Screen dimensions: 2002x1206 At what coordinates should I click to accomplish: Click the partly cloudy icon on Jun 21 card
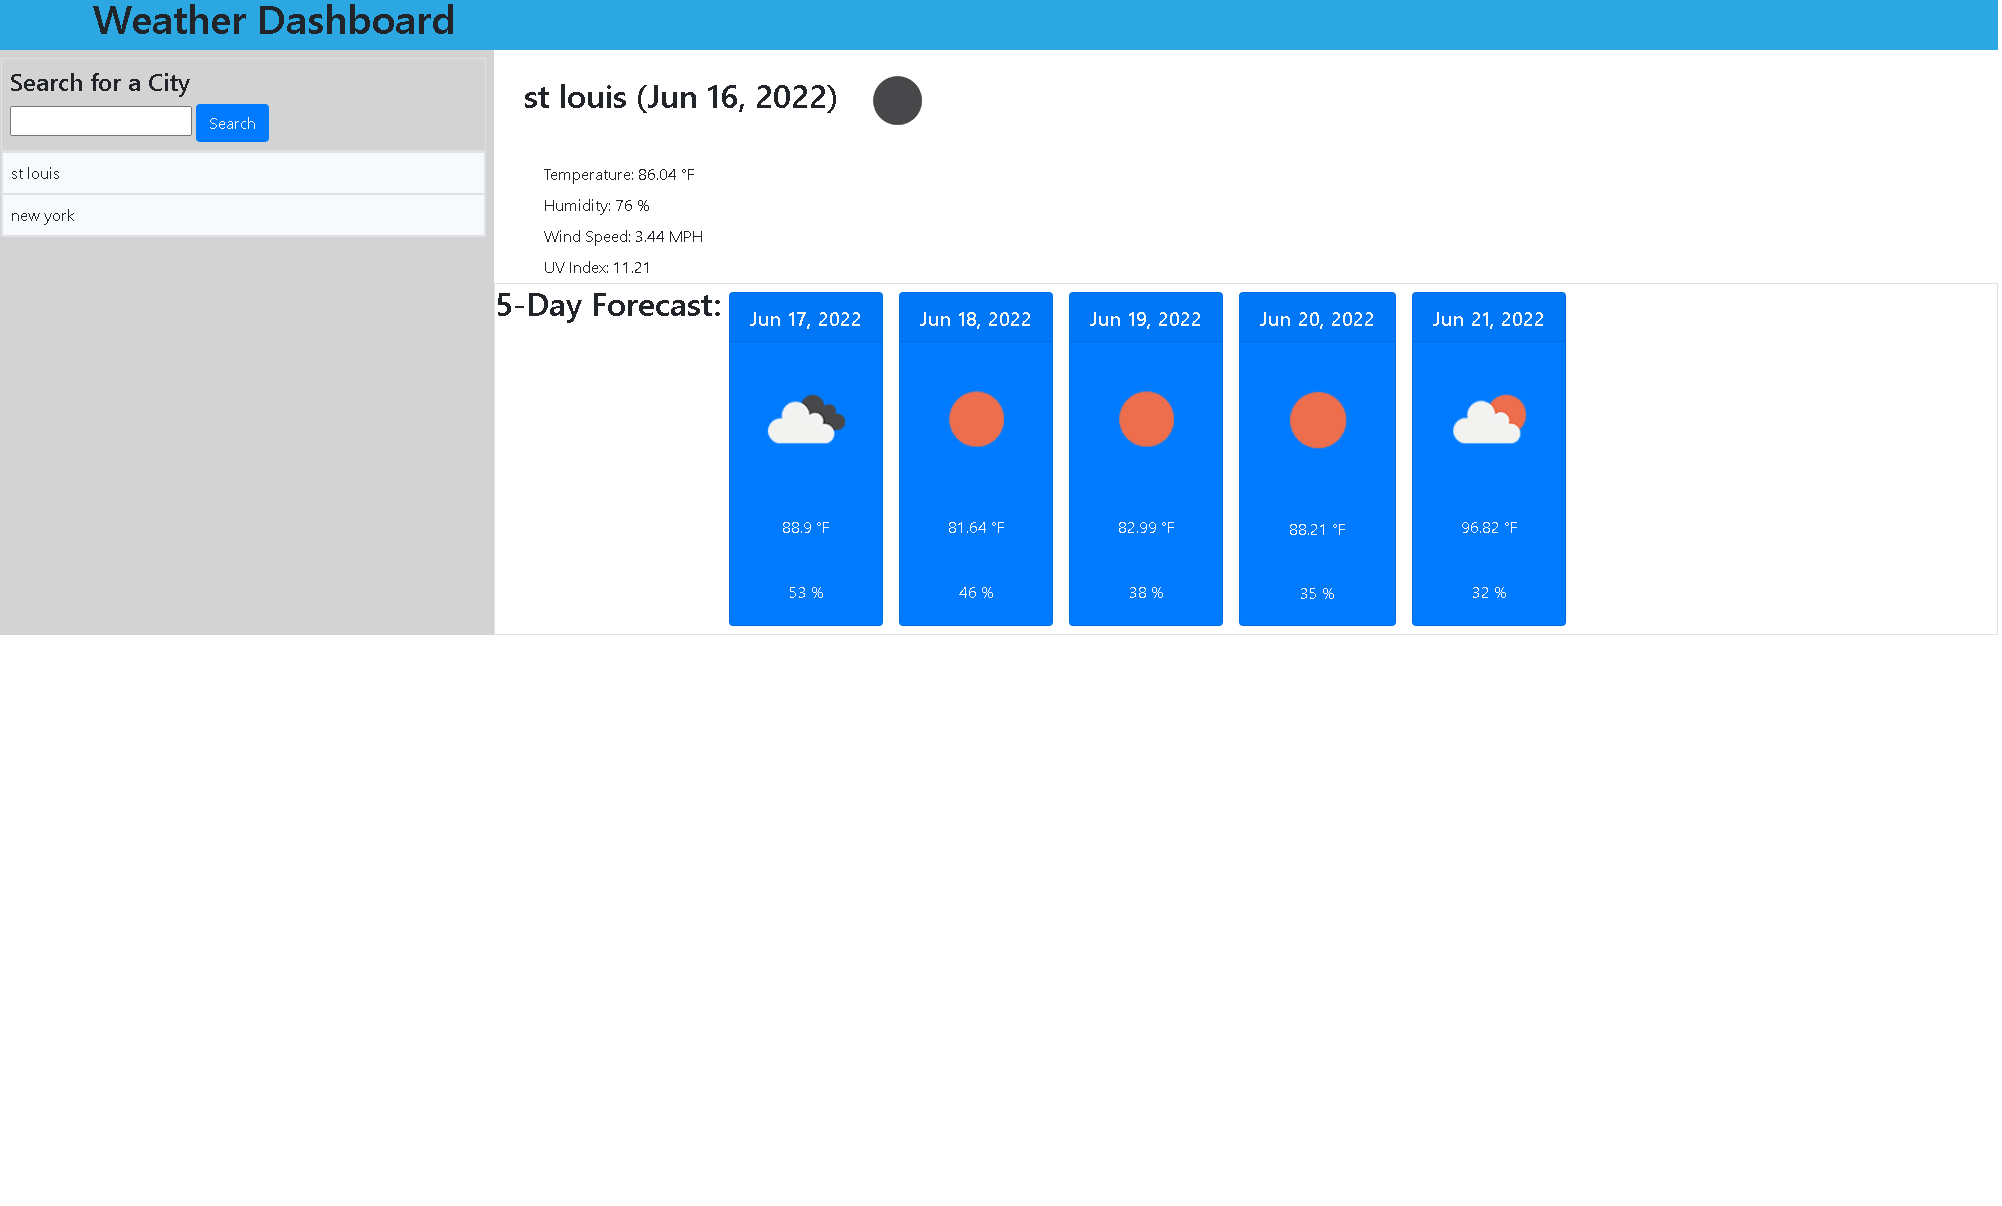click(x=1488, y=420)
